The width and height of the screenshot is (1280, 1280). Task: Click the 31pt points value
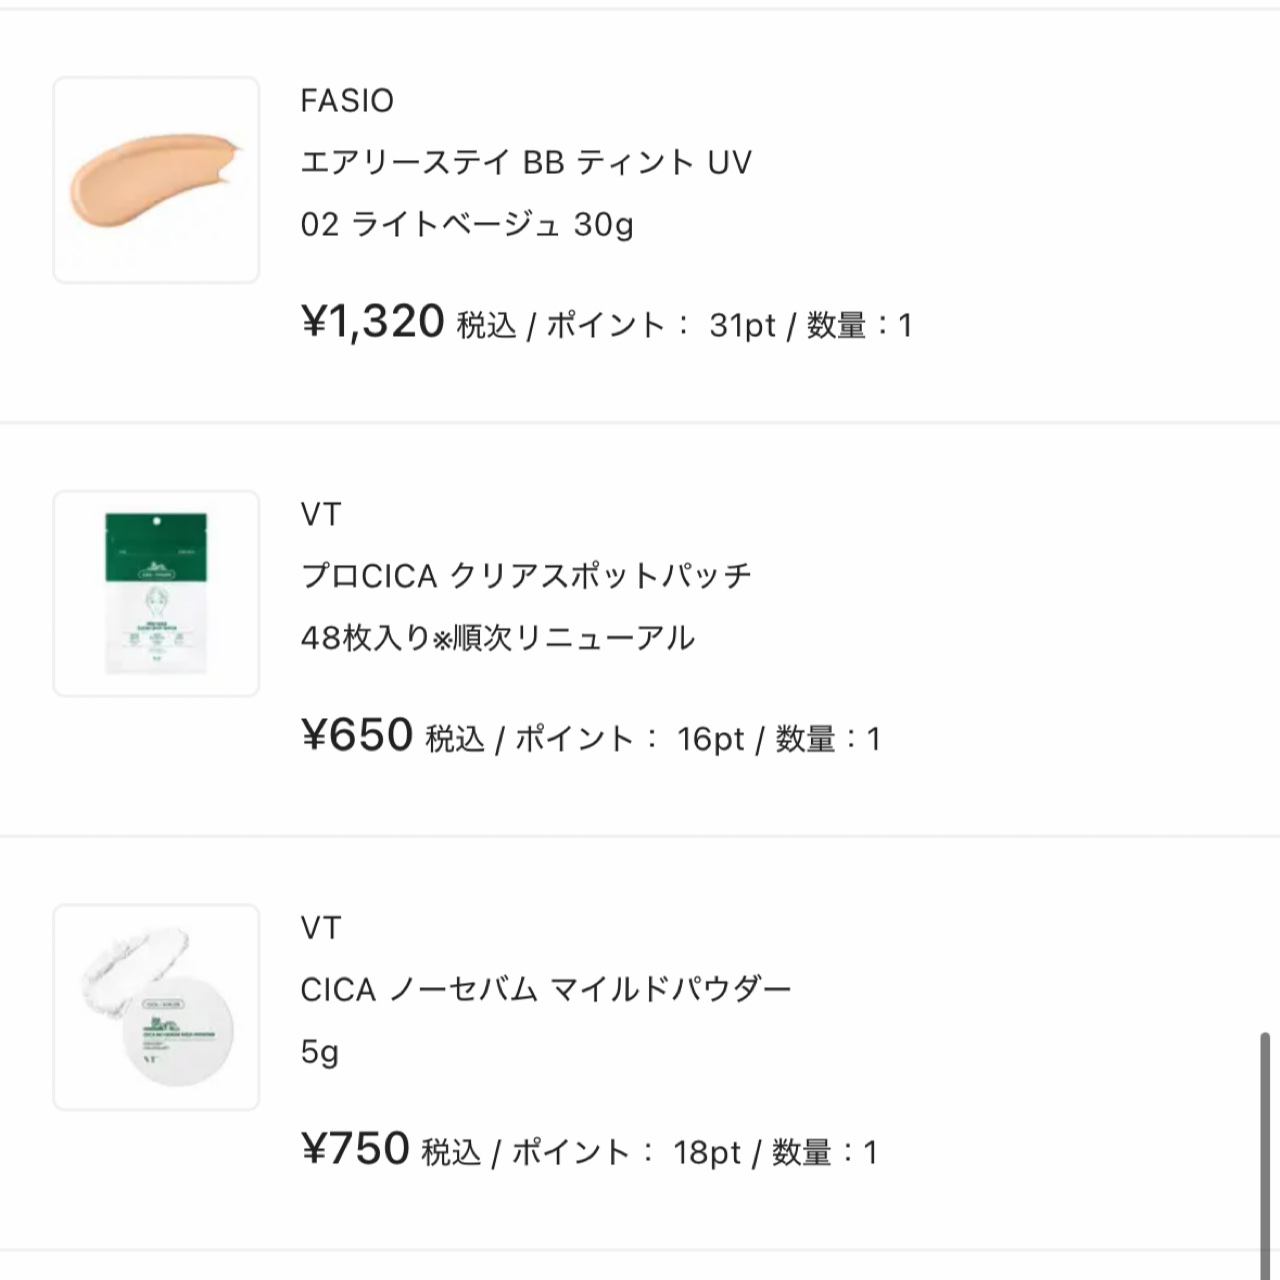[x=742, y=325]
